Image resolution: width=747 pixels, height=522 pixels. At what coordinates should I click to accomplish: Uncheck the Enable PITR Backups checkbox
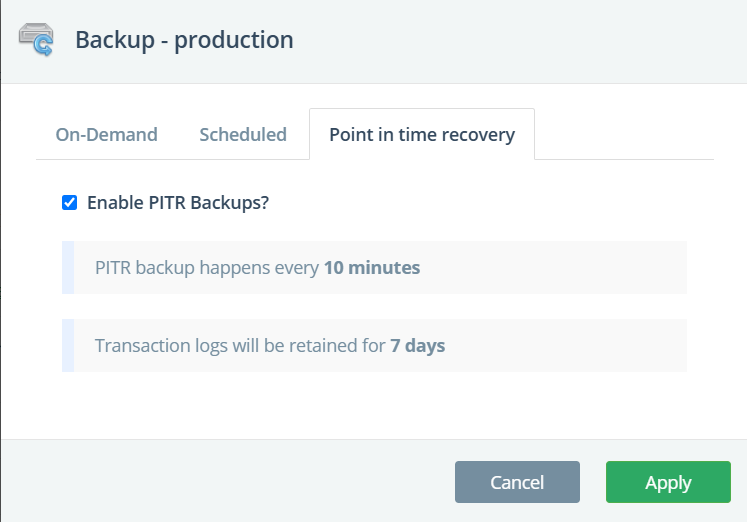pos(70,202)
